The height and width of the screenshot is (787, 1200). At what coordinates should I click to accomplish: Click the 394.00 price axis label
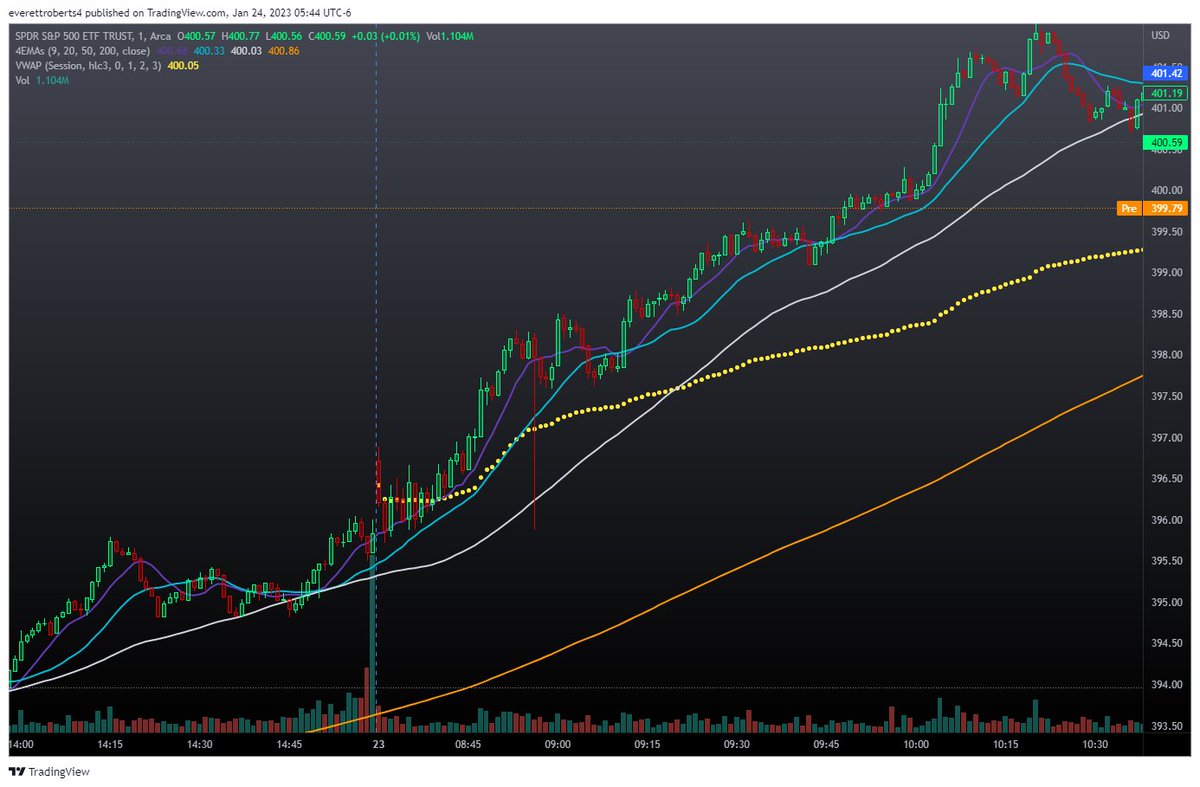pyautogui.click(x=1167, y=686)
